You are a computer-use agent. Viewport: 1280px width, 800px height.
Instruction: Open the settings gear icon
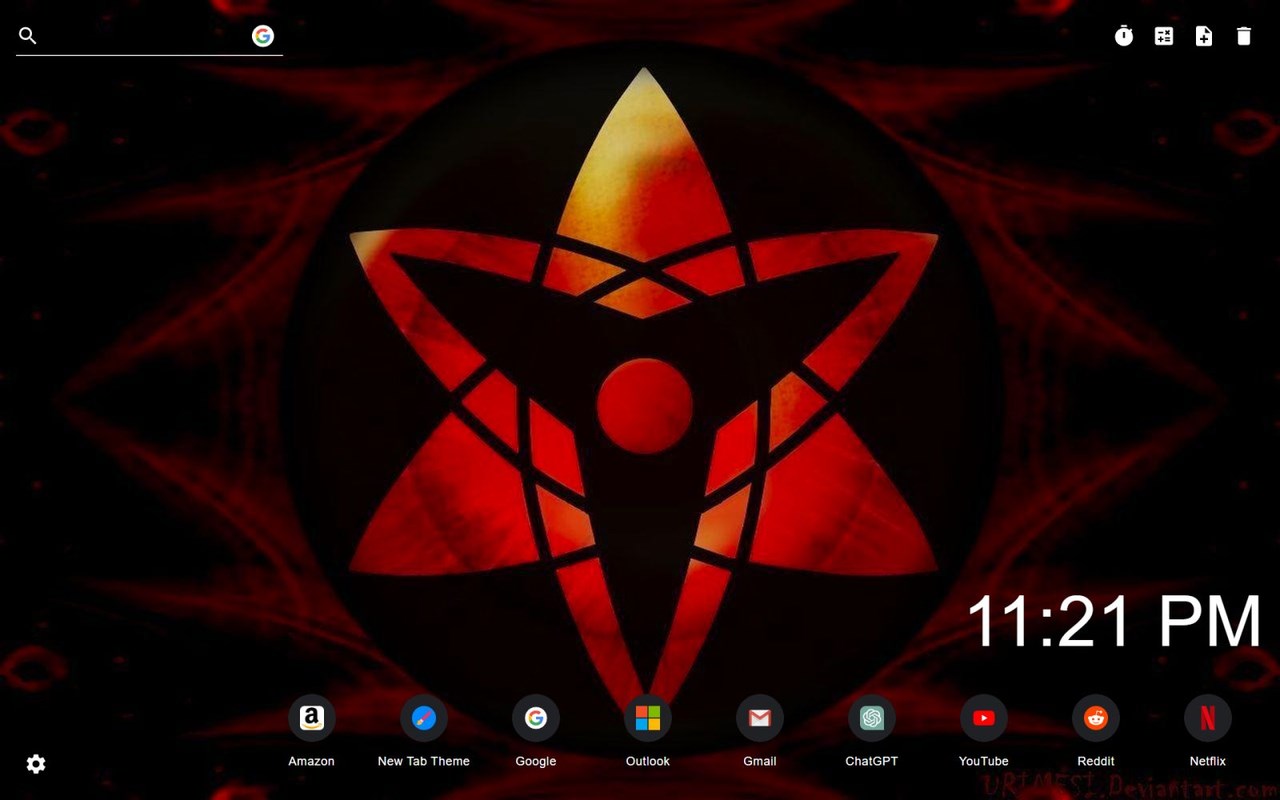point(36,764)
